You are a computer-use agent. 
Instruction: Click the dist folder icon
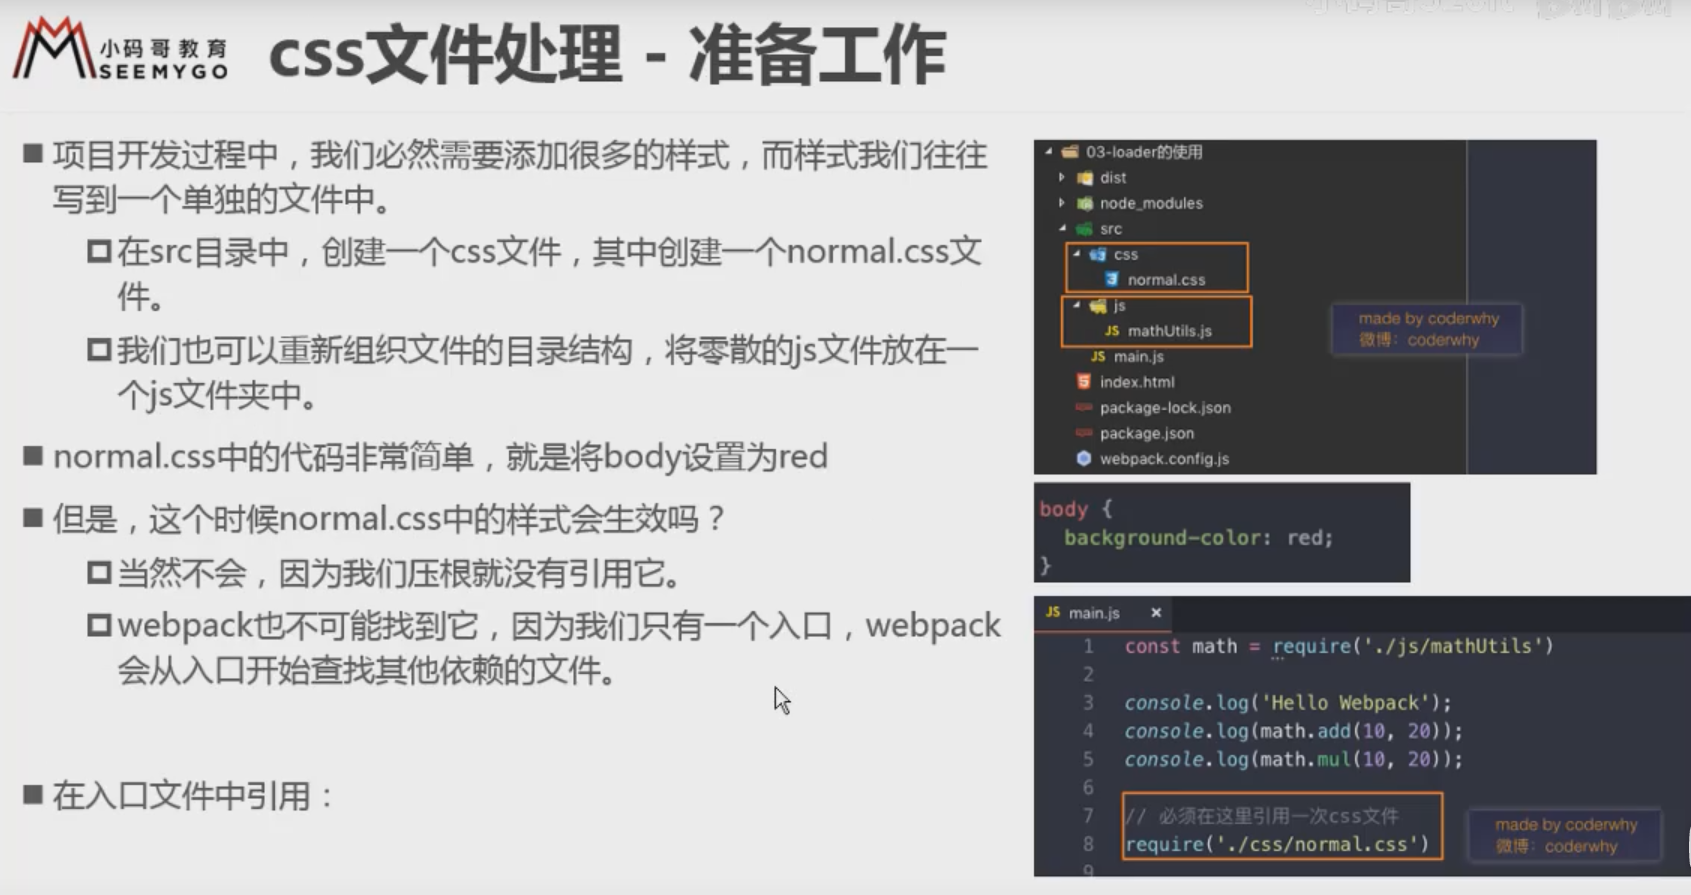(1085, 178)
